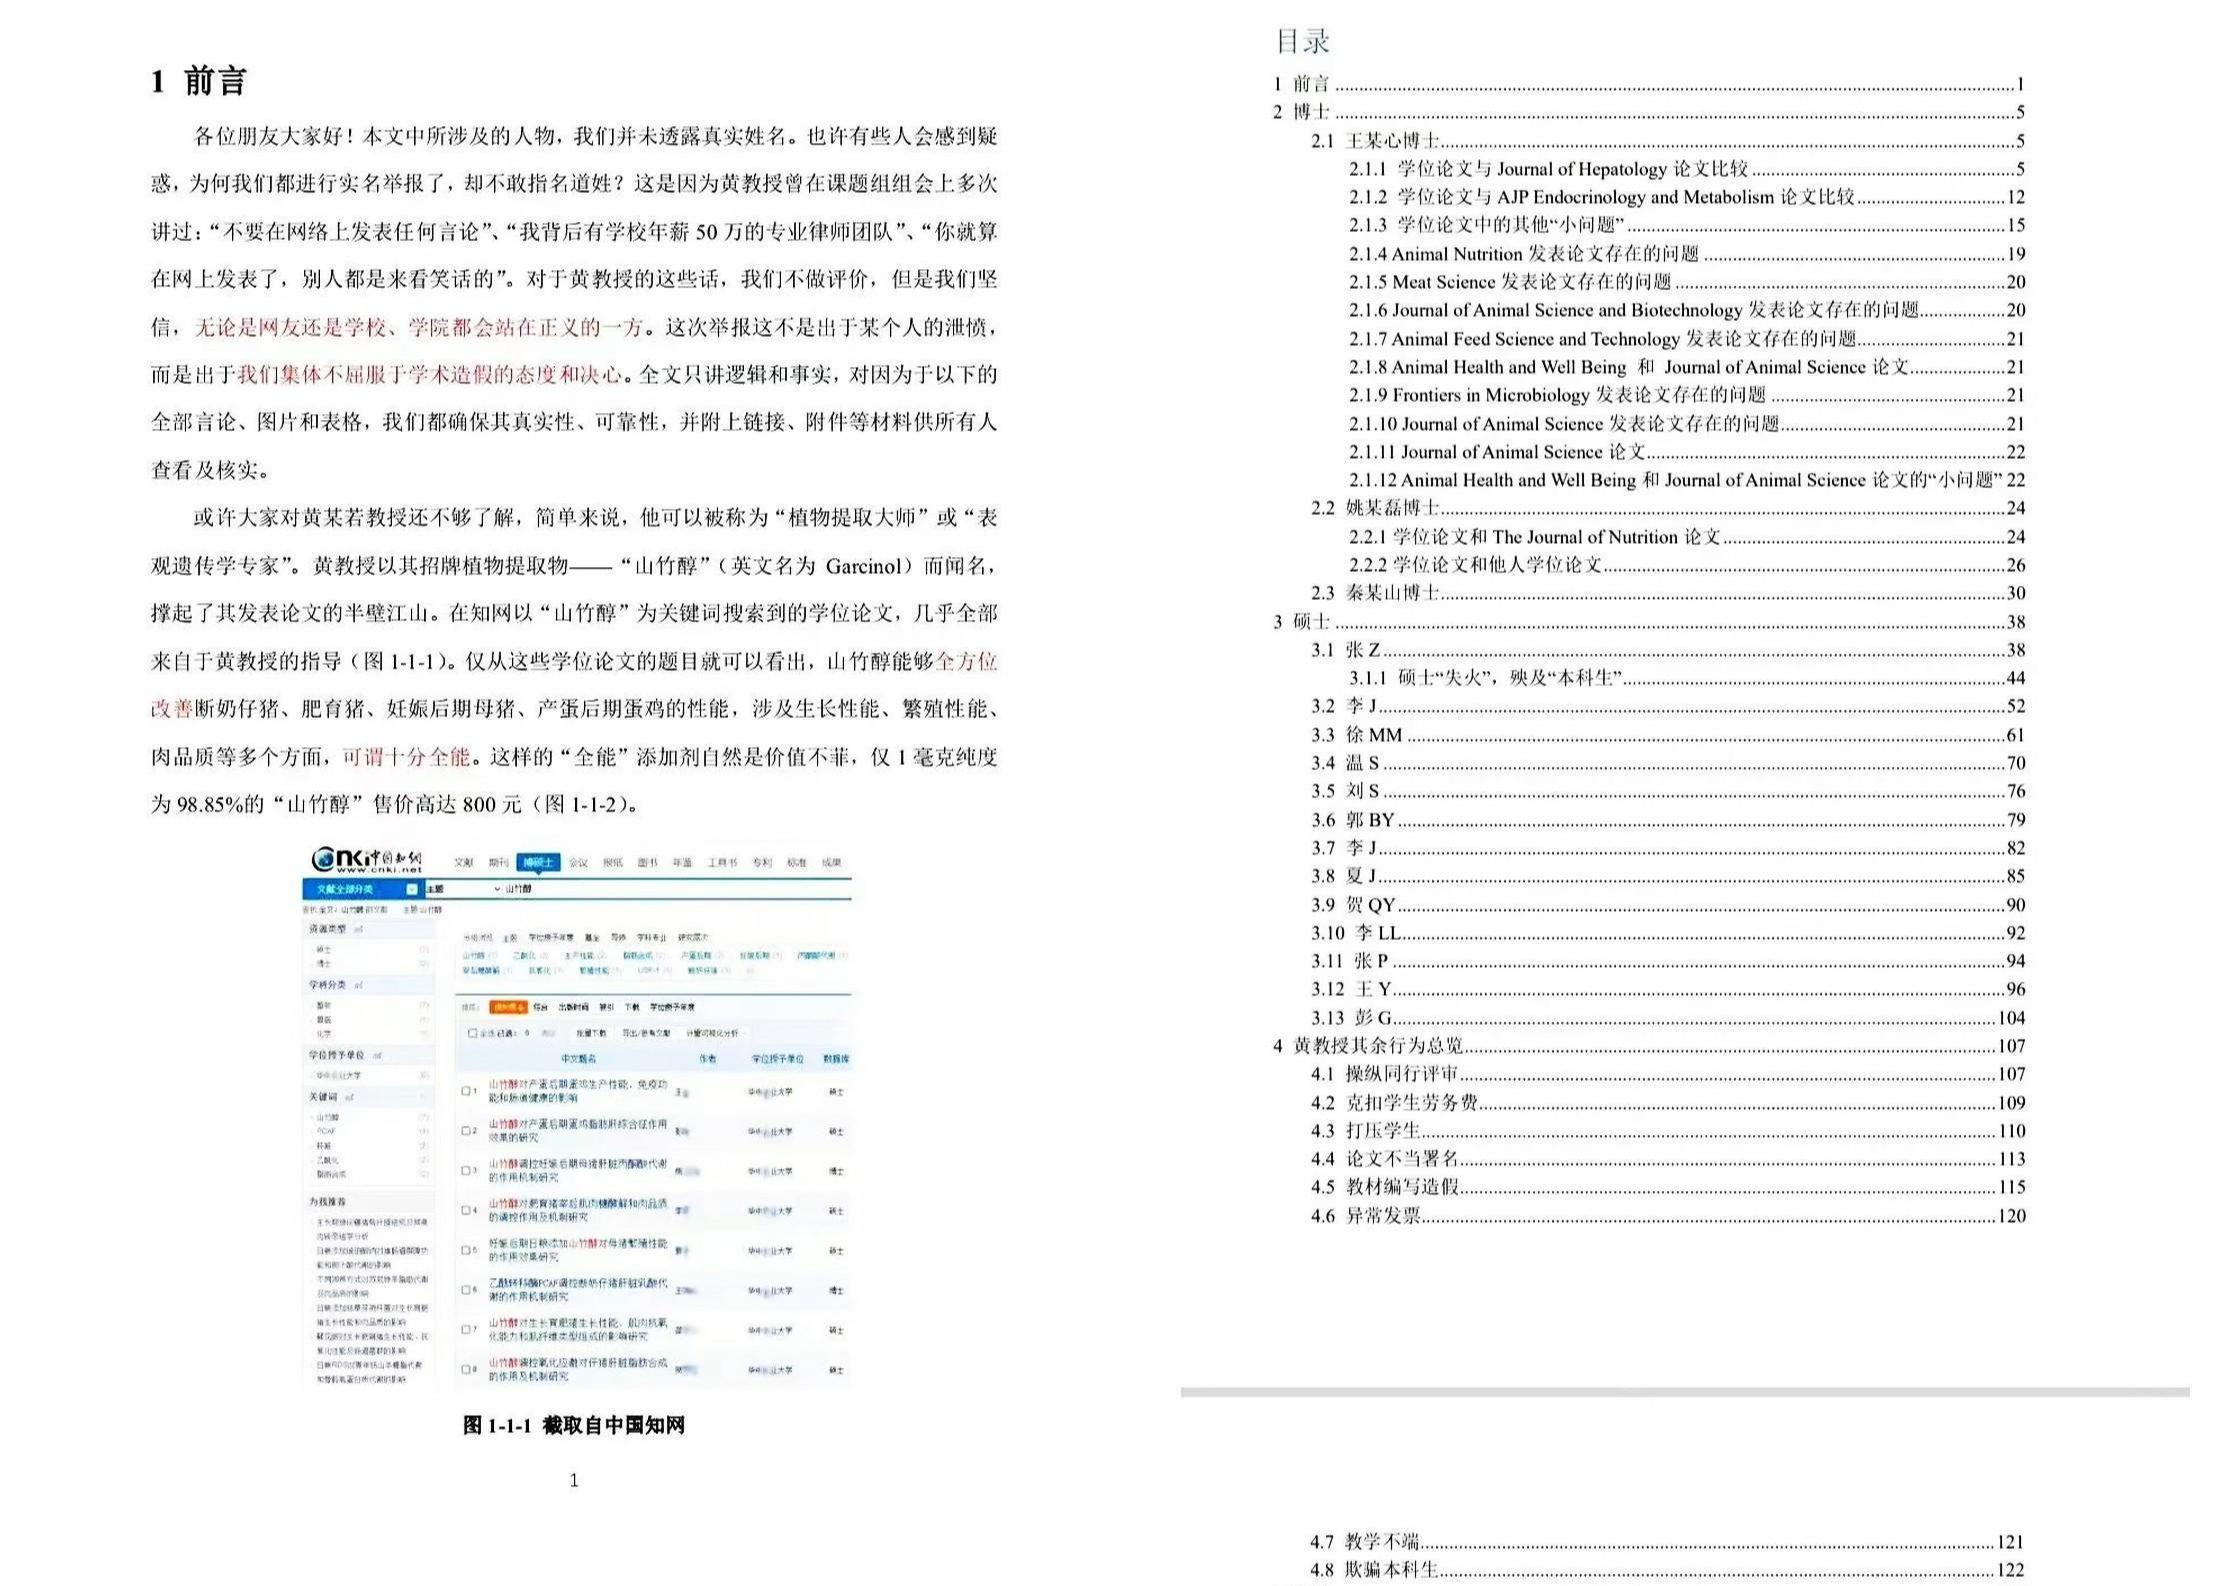2220x1586 pixels.
Task: Open 2.1.3 学位论文中的其他小问题
Action: (x=1686, y=225)
